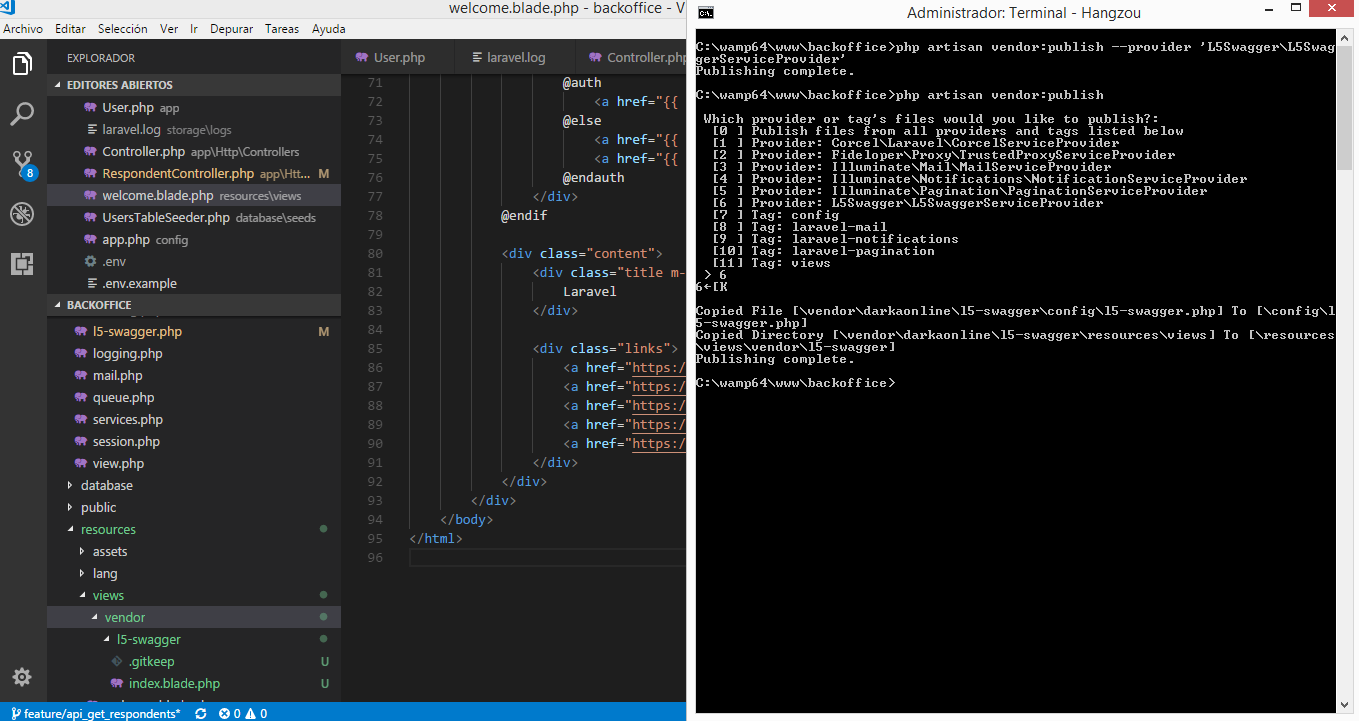Open the Depurar menu
The height and width of the screenshot is (721, 1359).
[231, 29]
